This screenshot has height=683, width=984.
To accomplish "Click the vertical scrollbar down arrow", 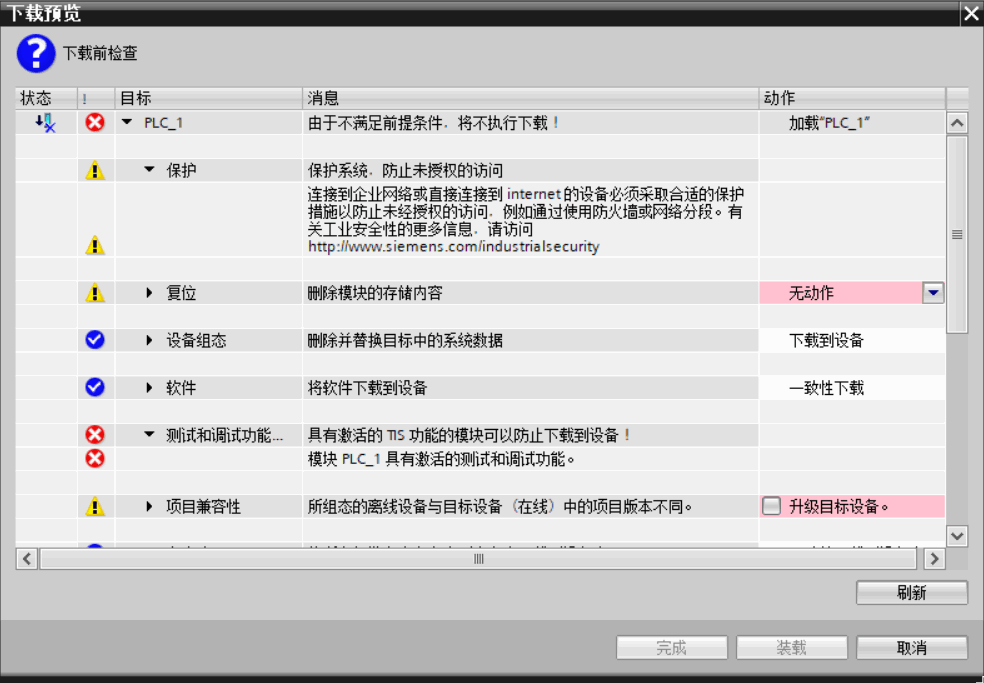I will coord(957,535).
